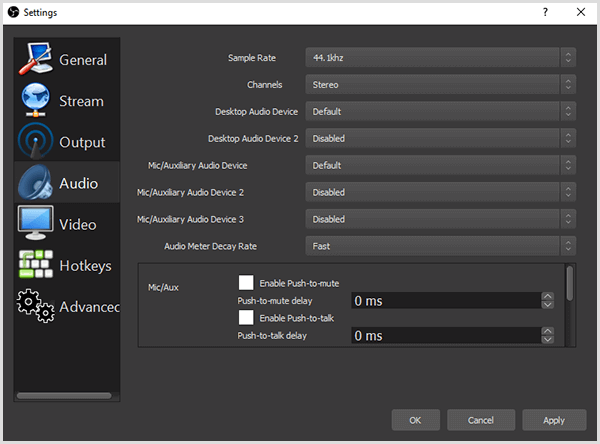Click the Push-to-mute delay label
Screen dimensions: 600x444
(275, 301)
